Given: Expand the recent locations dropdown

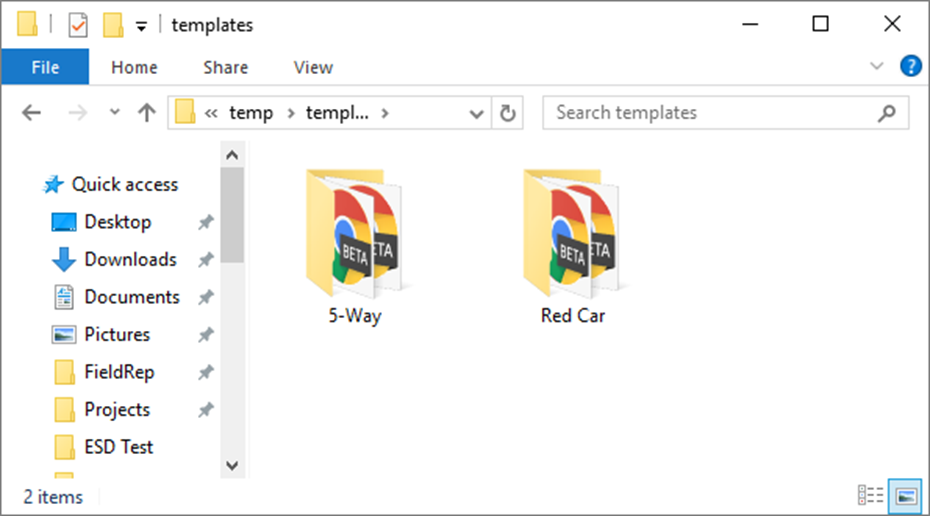Looking at the screenshot, I should pyautogui.click(x=114, y=113).
